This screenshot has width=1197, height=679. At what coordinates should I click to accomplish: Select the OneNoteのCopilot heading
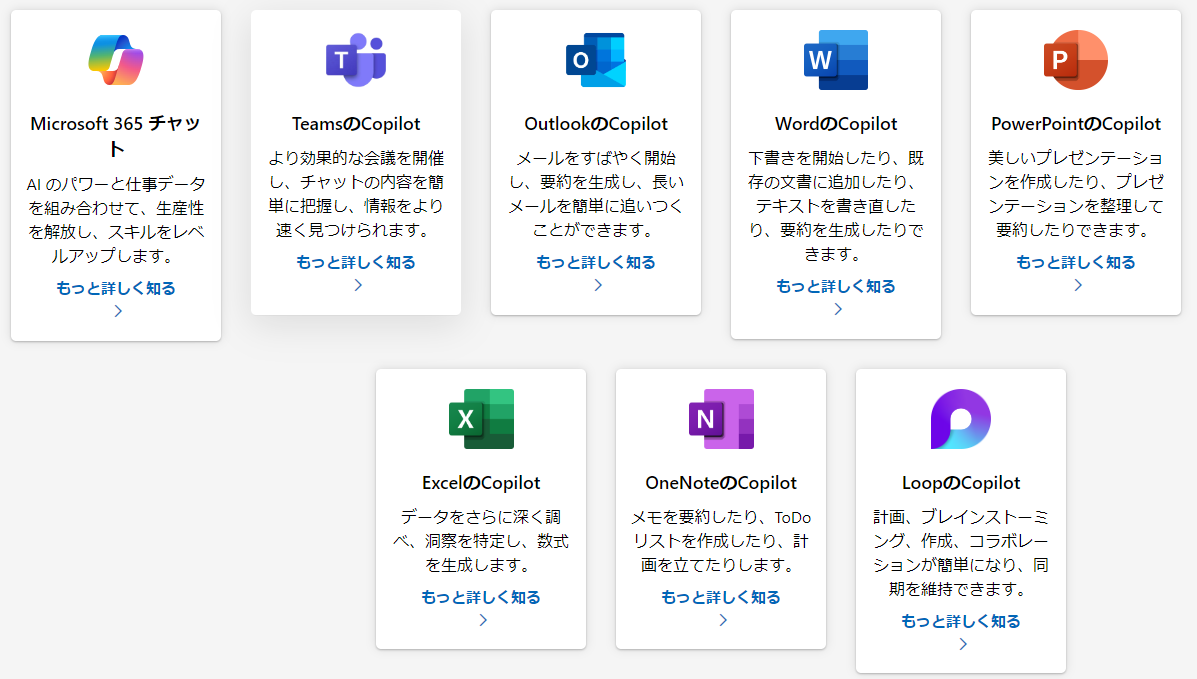pos(721,483)
